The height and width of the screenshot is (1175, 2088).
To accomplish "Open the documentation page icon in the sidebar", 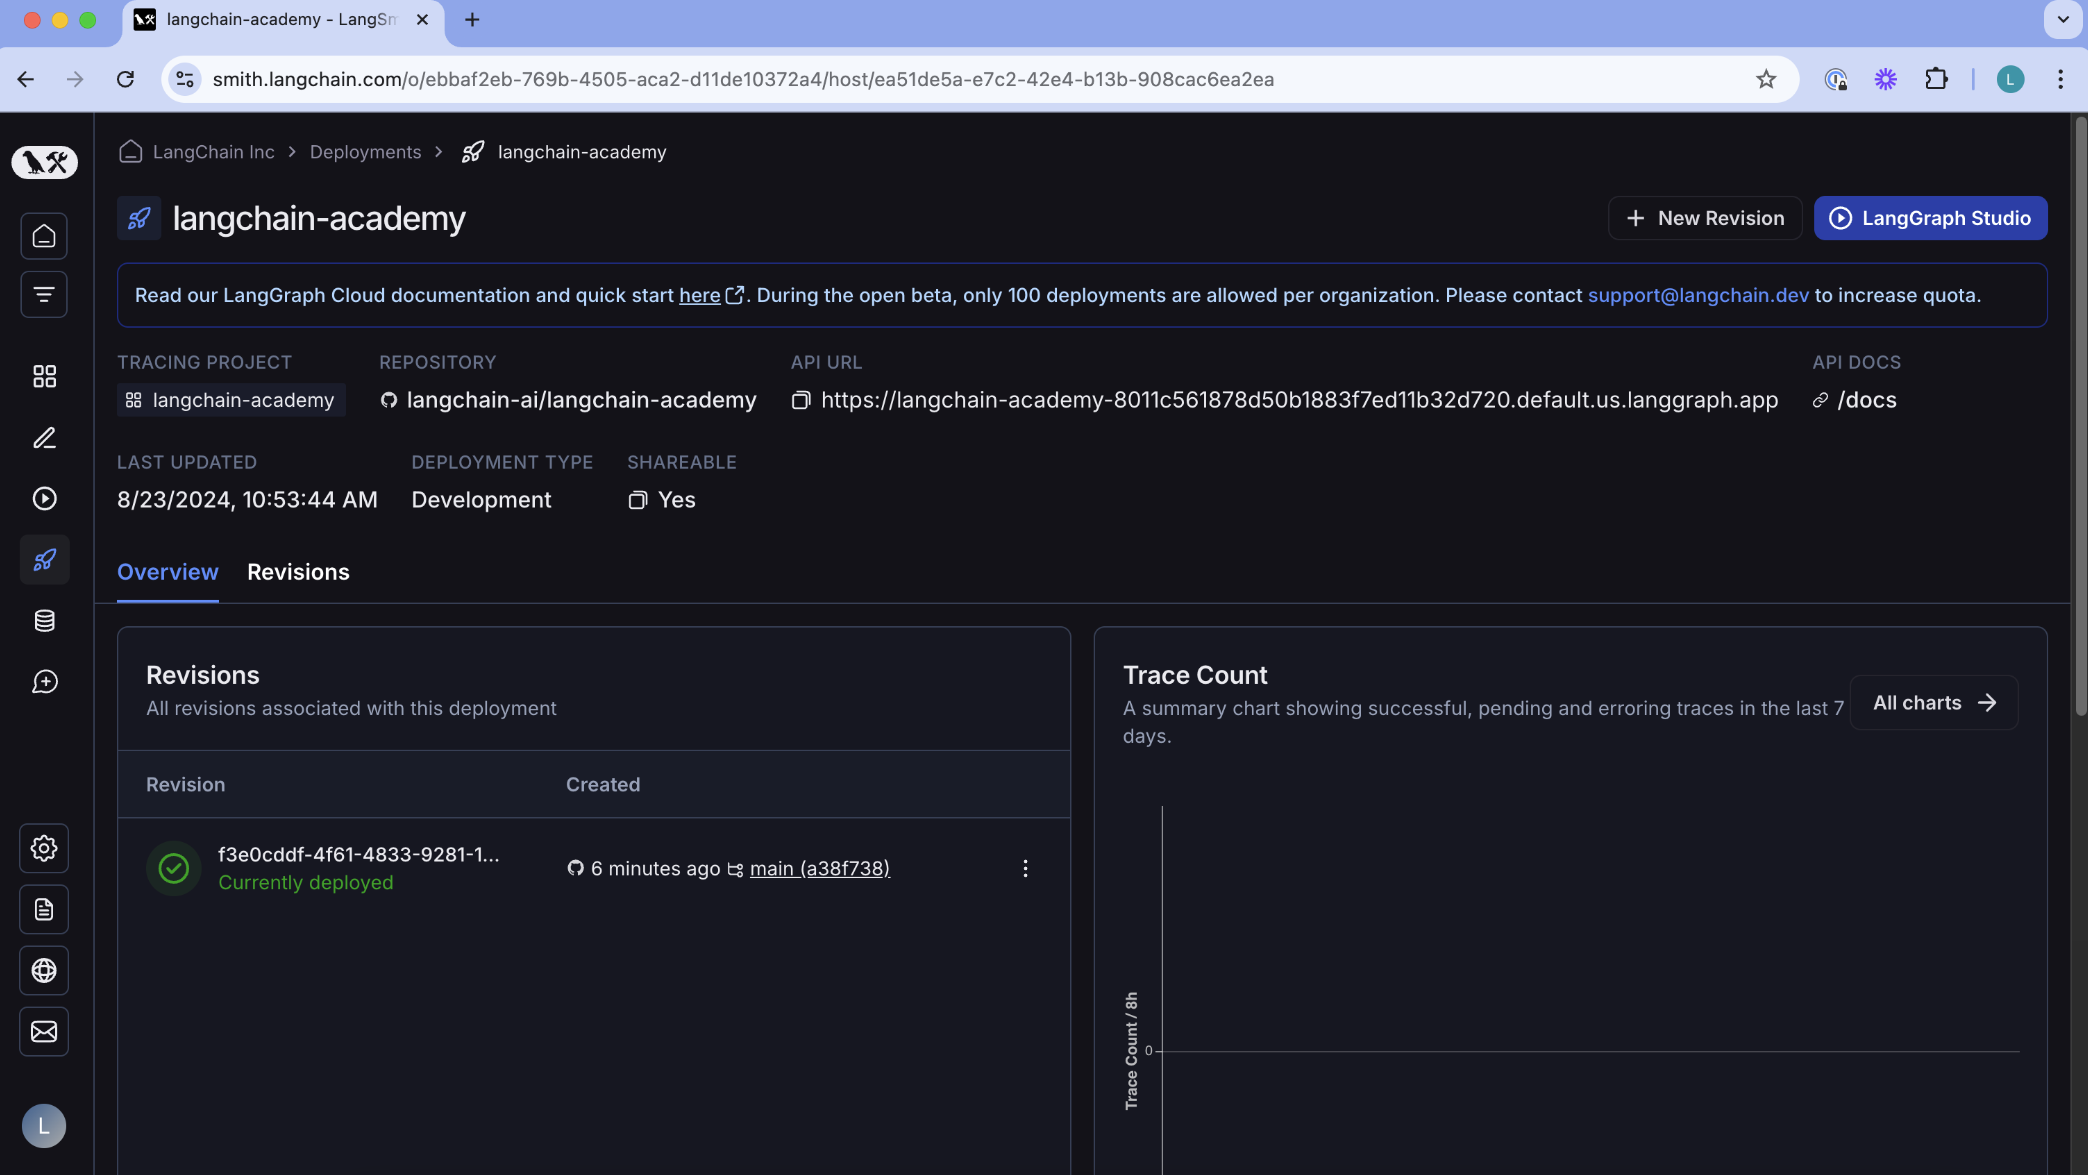I will [44, 909].
